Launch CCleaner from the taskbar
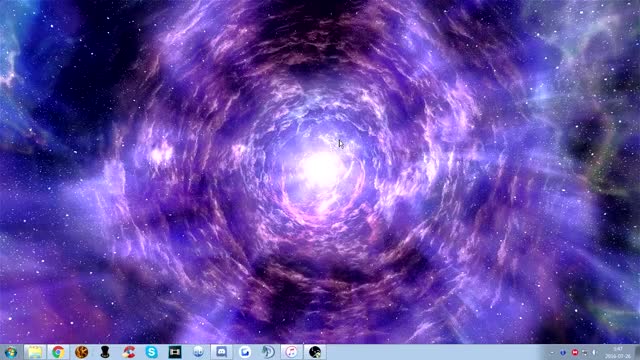640x360 pixels. point(129,352)
